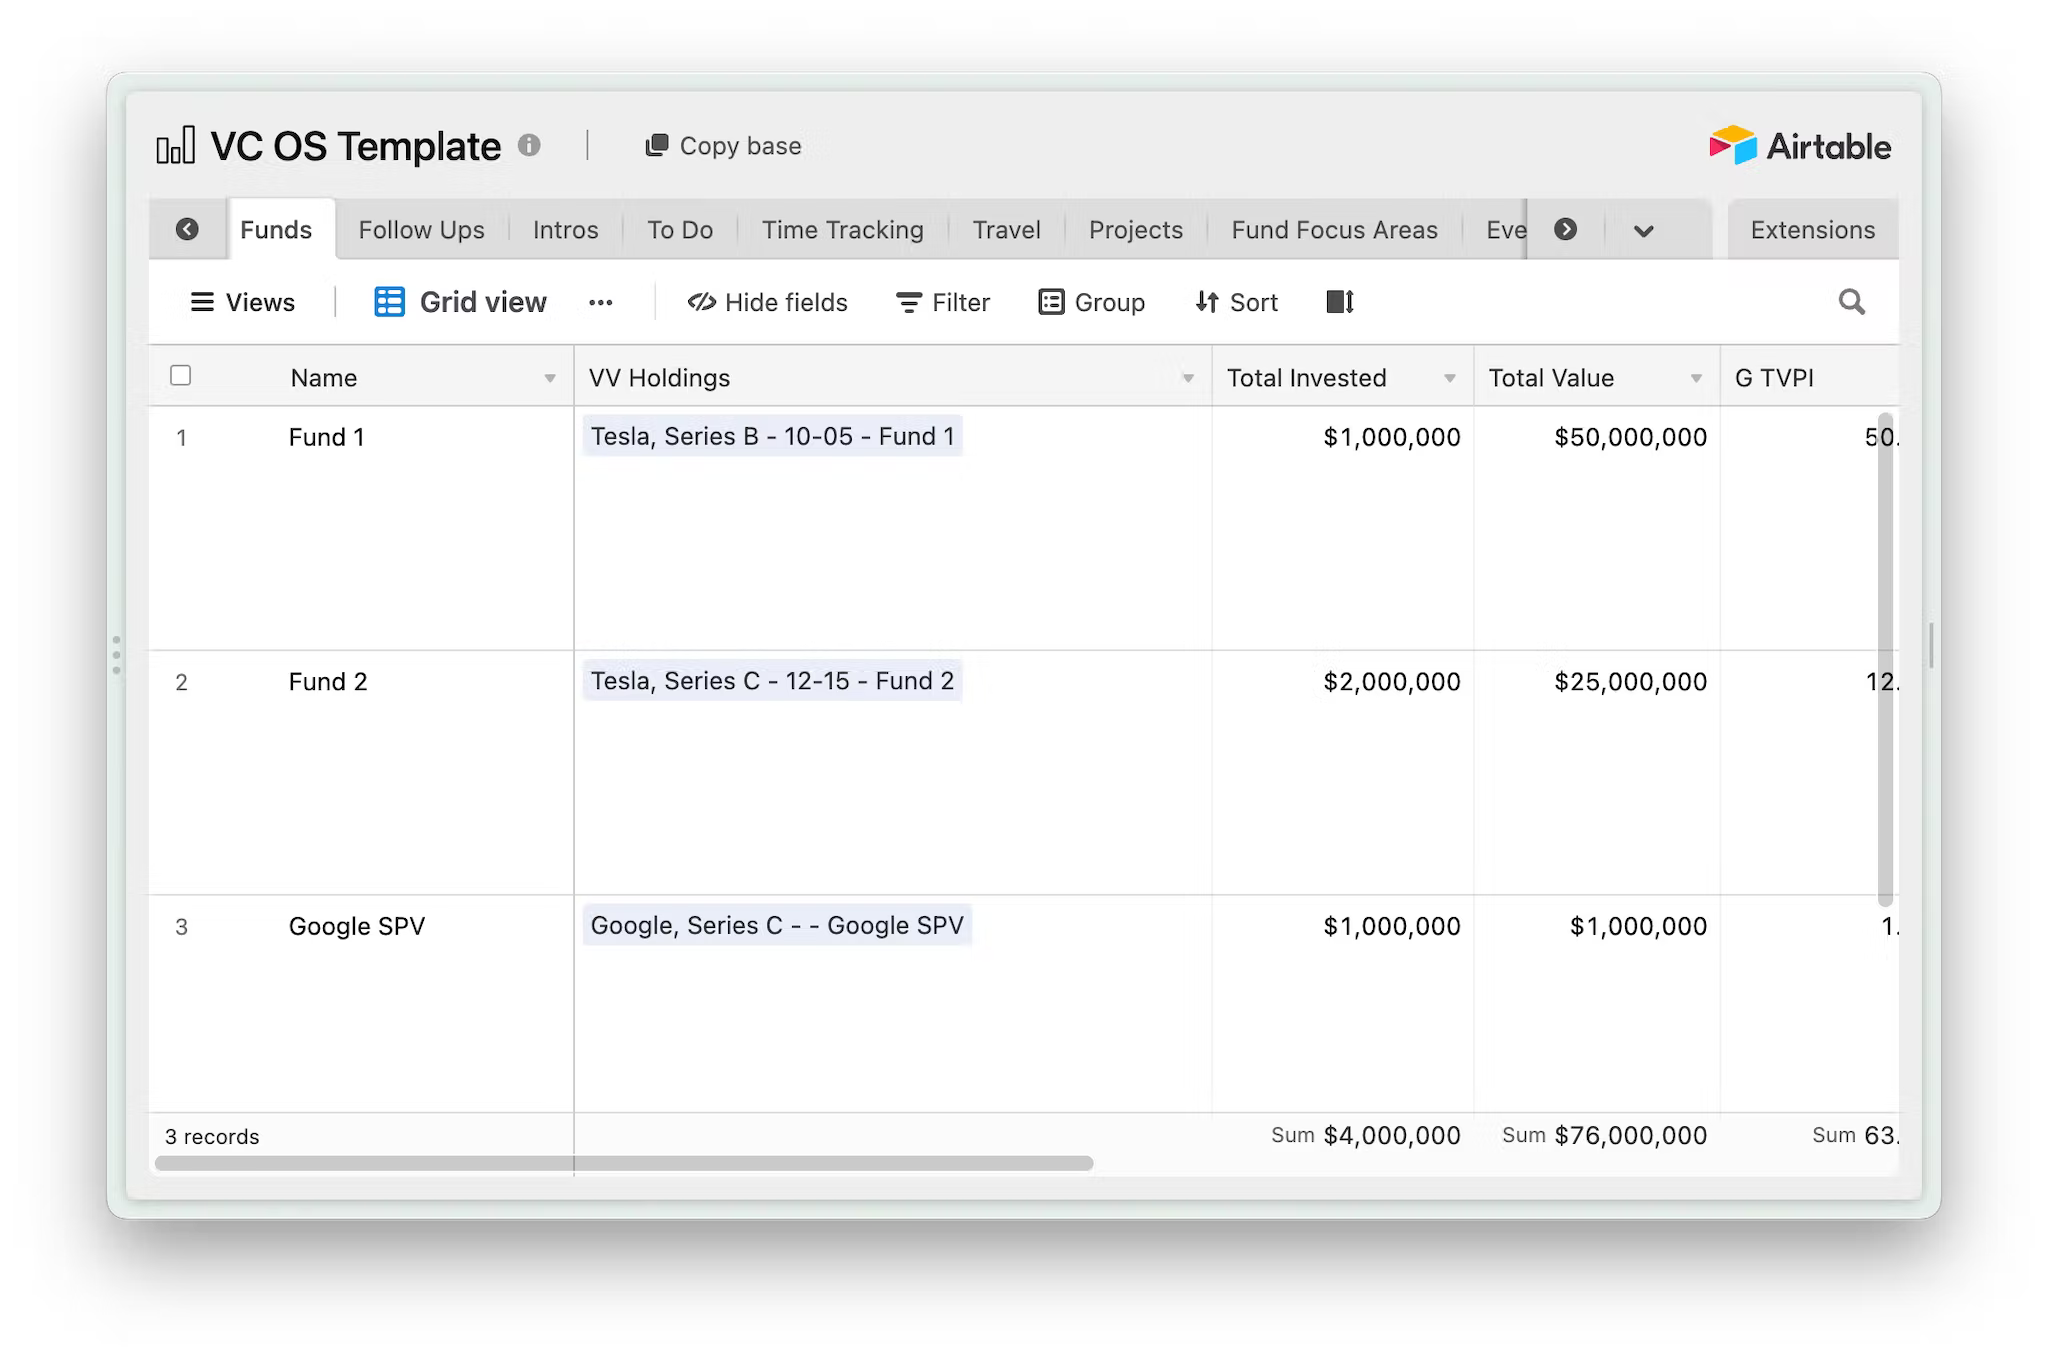Toggle the Views sidebar
The width and height of the screenshot is (2048, 1360).
tap(242, 302)
